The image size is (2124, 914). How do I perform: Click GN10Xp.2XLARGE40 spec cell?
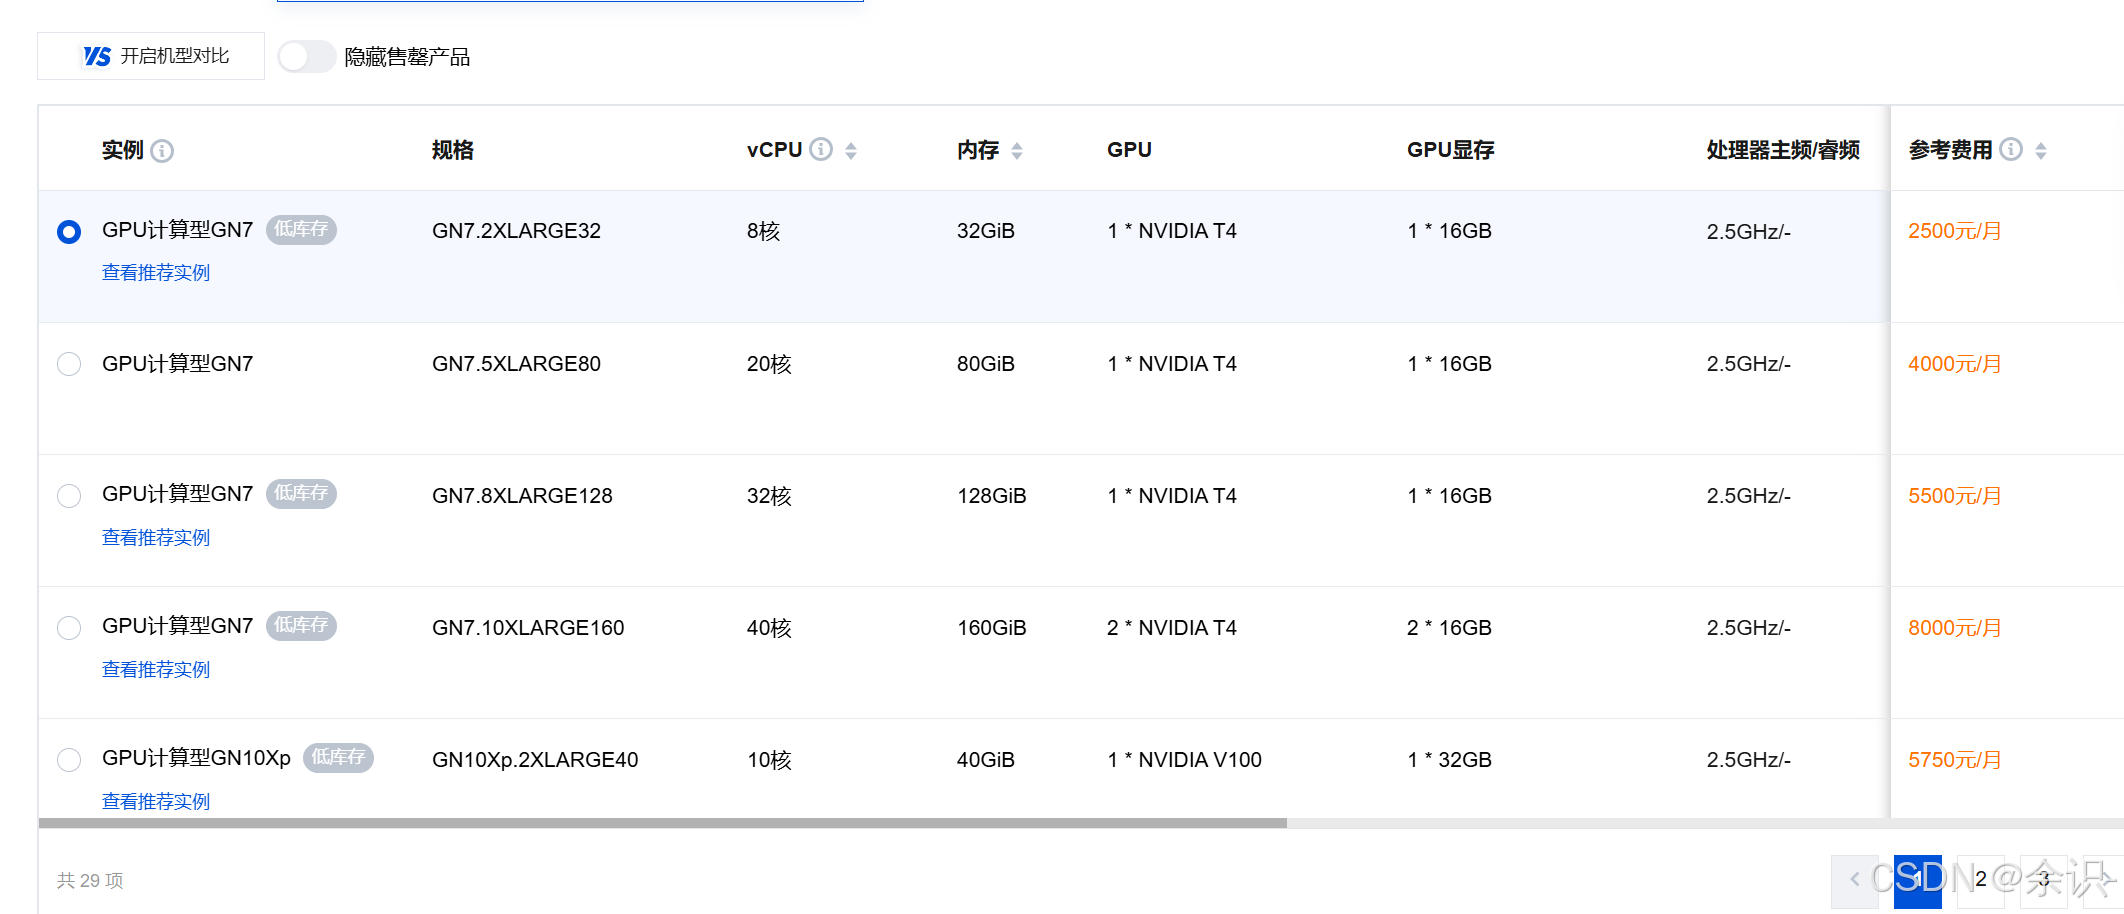click(535, 760)
